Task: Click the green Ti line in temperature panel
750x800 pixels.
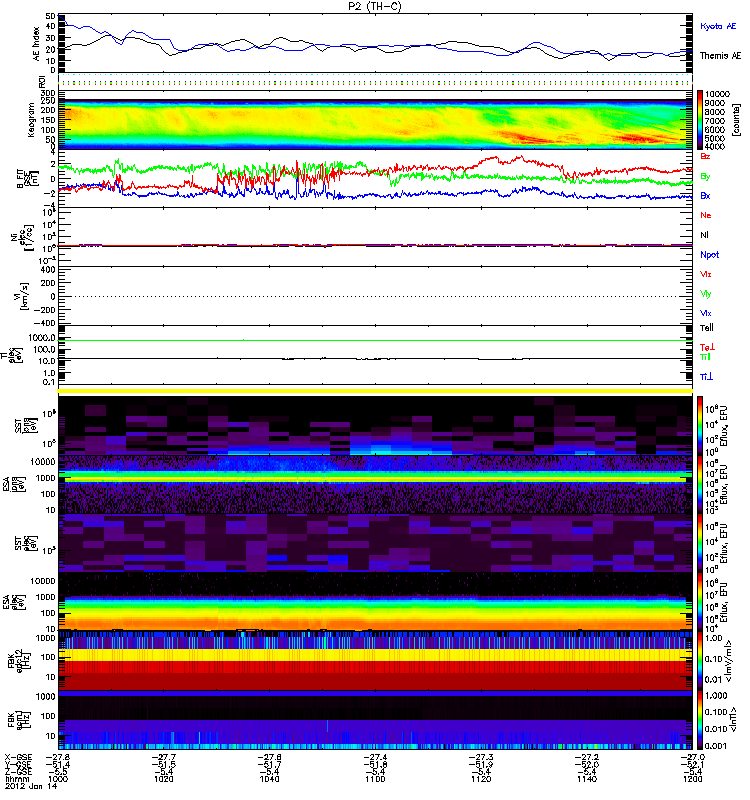Action: [x=375, y=340]
